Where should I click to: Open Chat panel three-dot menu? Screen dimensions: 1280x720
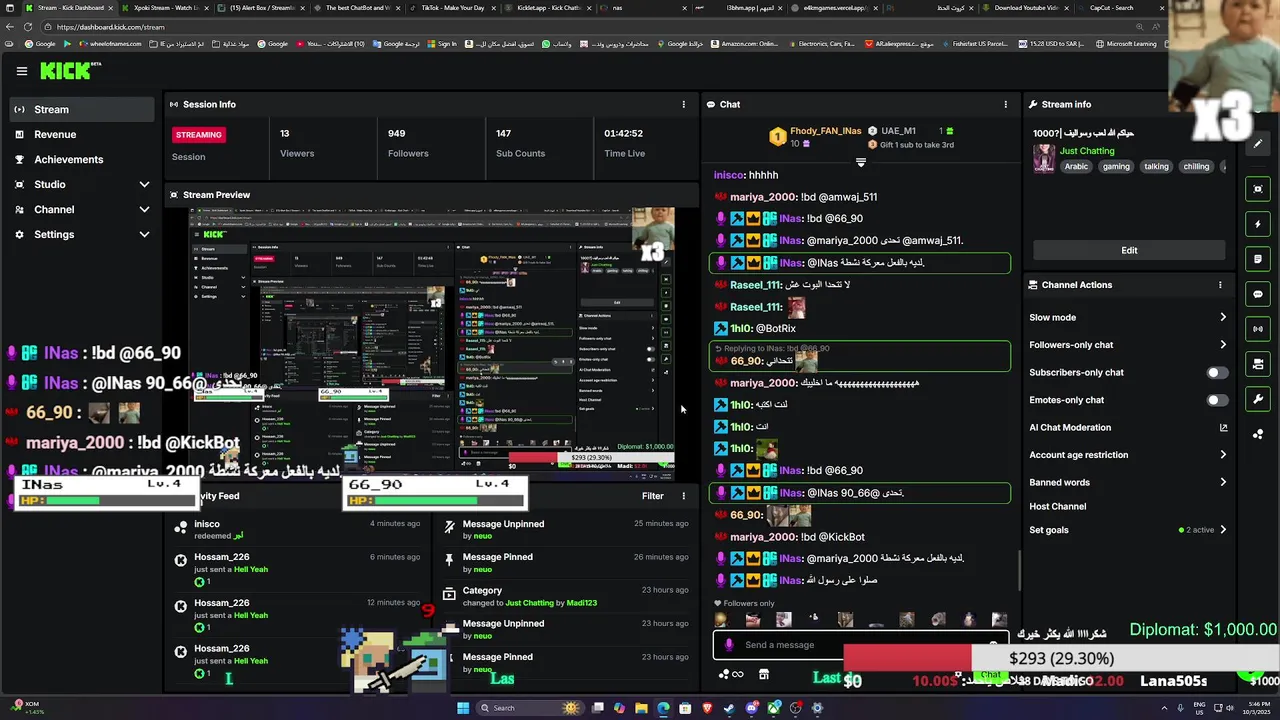1006,104
